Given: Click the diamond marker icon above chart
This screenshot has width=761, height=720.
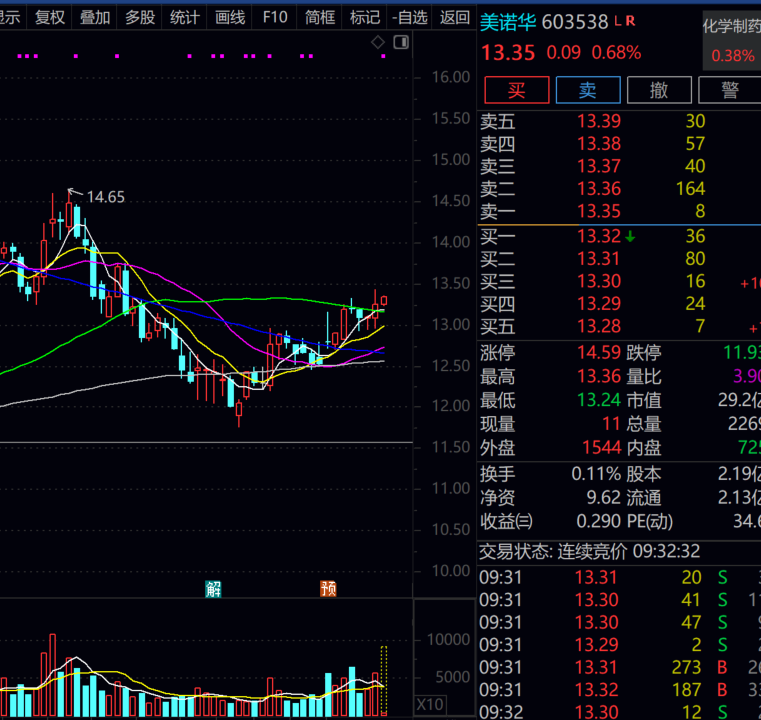Looking at the screenshot, I should tap(378, 42).
